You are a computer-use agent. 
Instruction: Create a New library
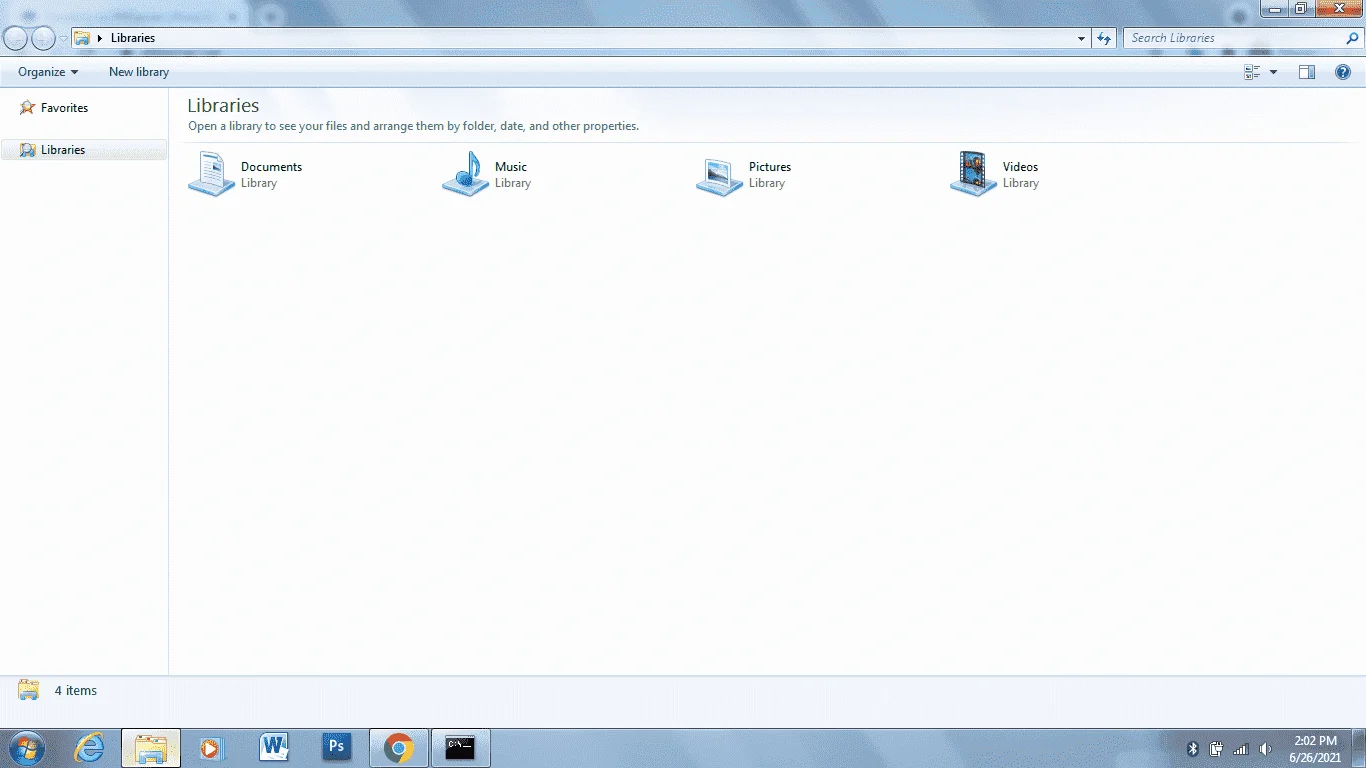(139, 72)
